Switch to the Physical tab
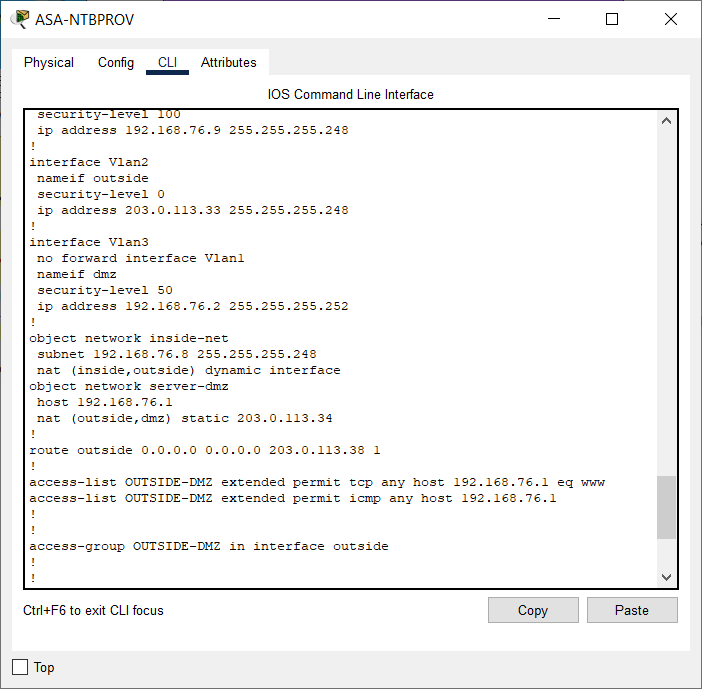Image resolution: width=702 pixels, height=689 pixels. (x=49, y=62)
